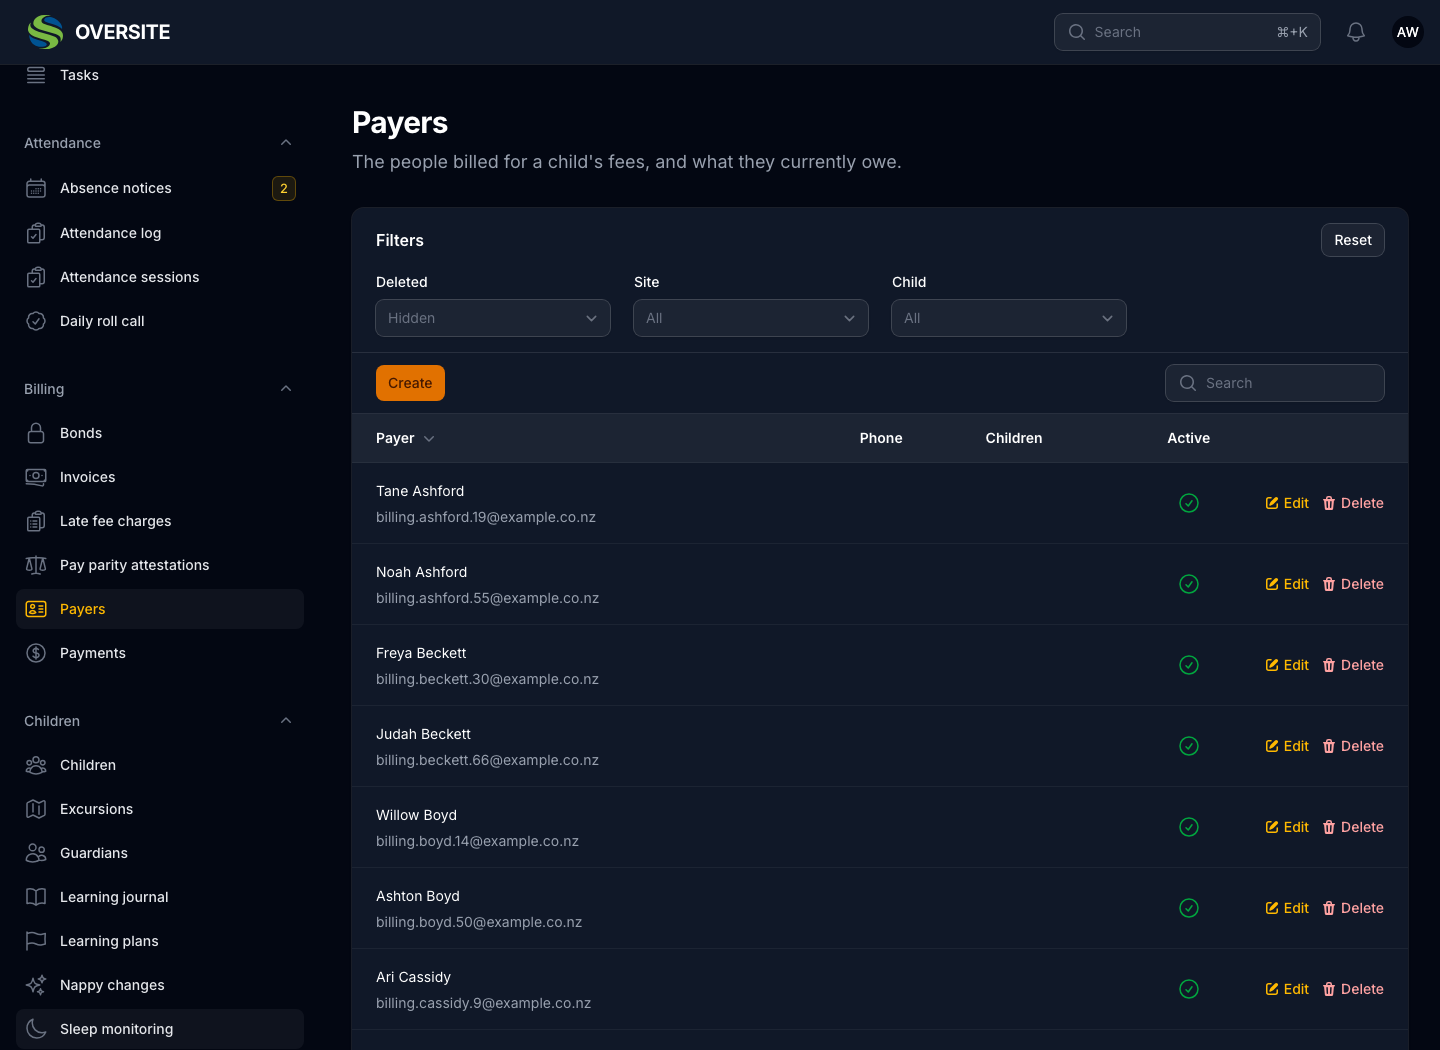
Task: Click the payers table Search box
Action: pyautogui.click(x=1275, y=383)
